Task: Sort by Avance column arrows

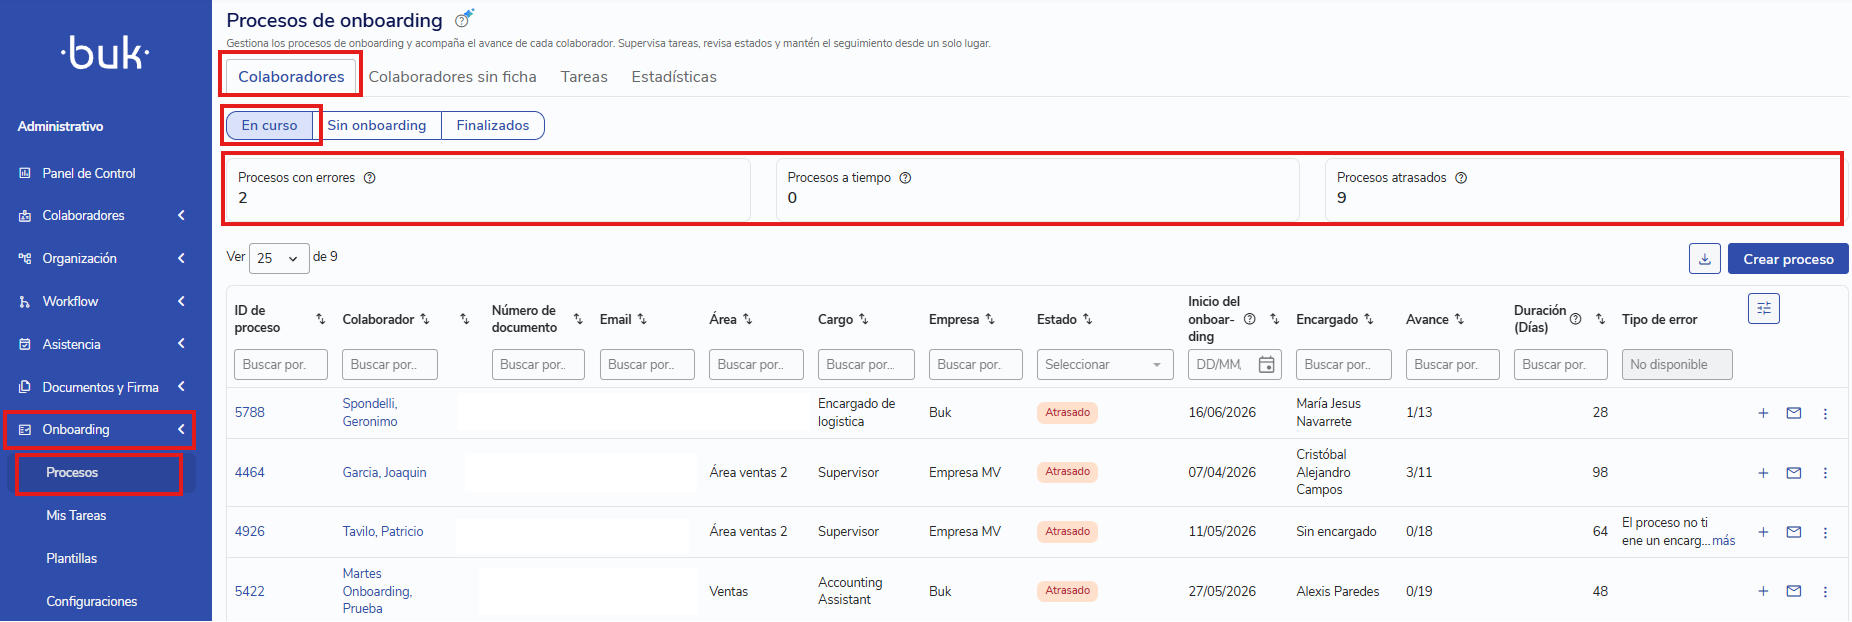Action: (x=1459, y=319)
